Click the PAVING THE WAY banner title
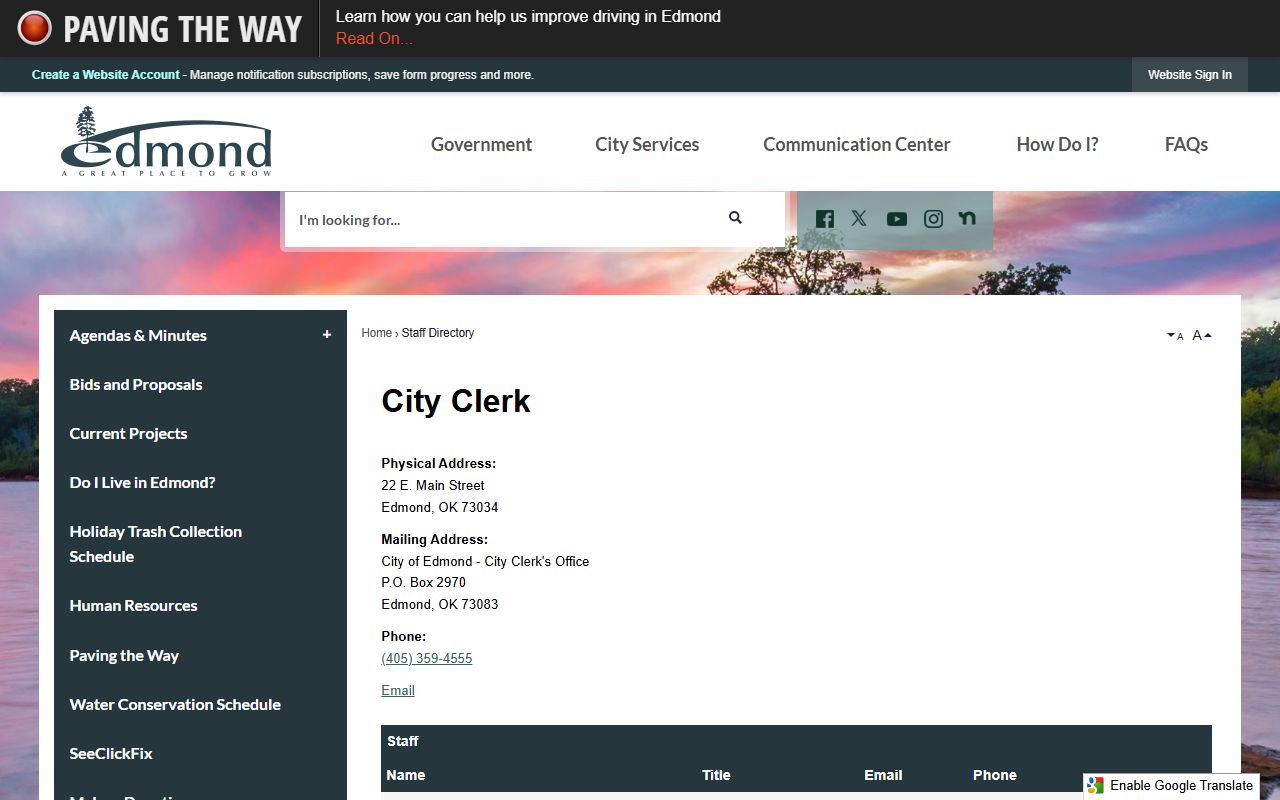The width and height of the screenshot is (1280, 800). click(x=182, y=29)
